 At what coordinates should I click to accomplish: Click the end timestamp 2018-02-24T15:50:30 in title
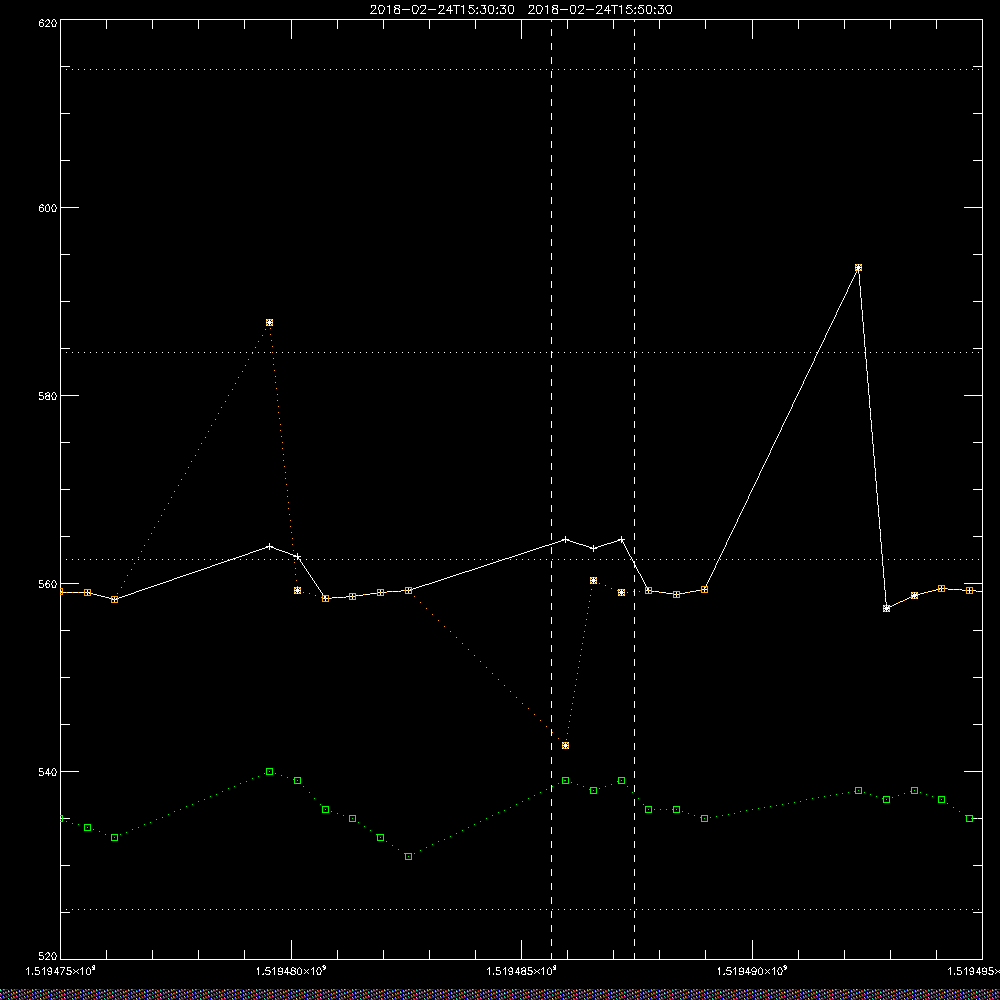pyautogui.click(x=600, y=9)
